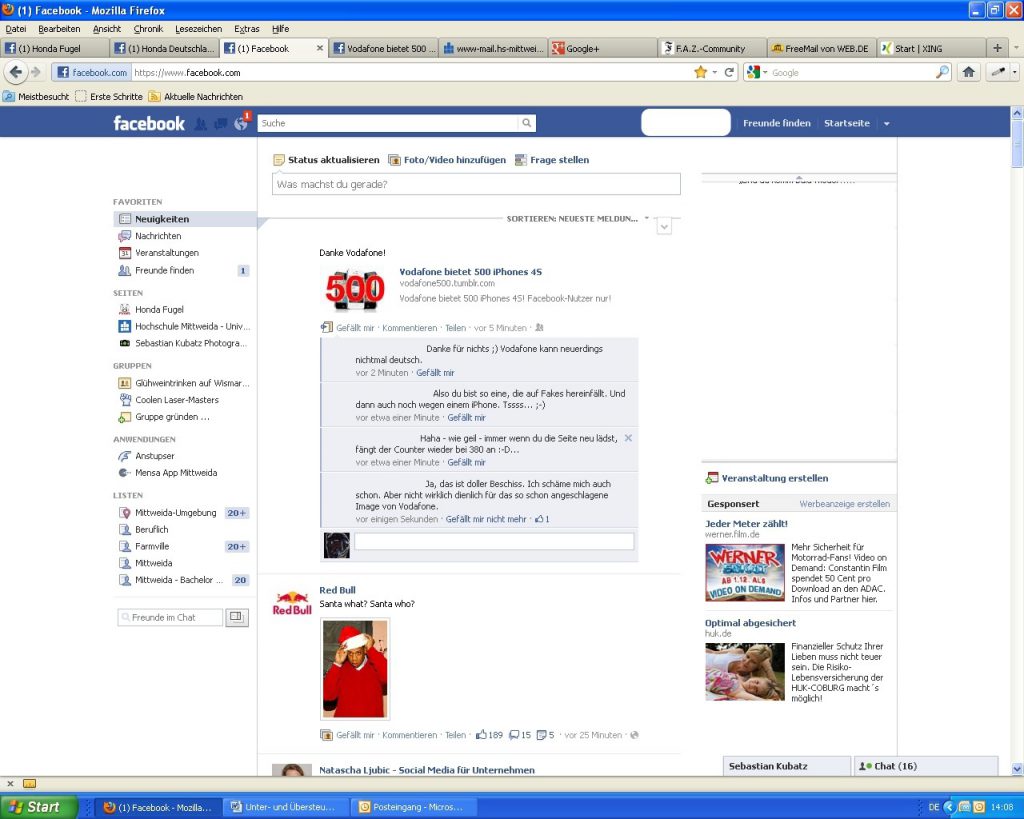Open Meistbesucht bookmarks folder
The image size is (1024, 819).
click(x=36, y=97)
